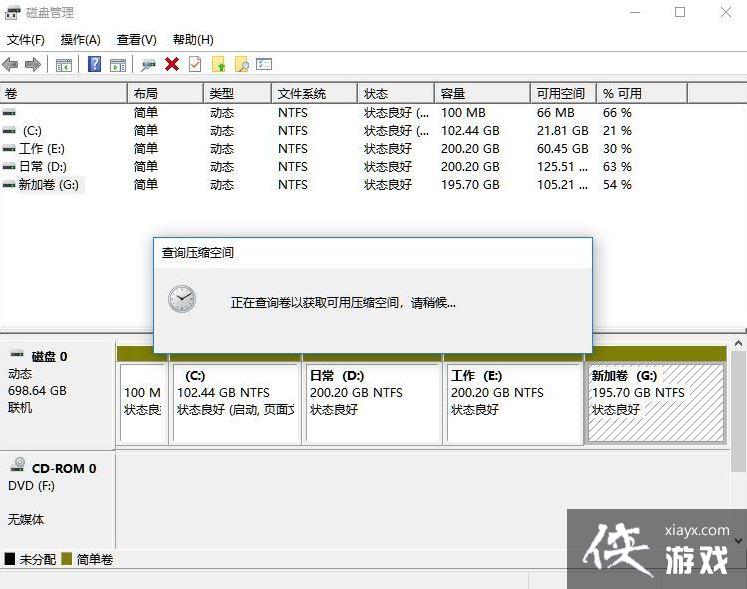Click drive icon of the 新加卷 (G:) row
The width and height of the screenshot is (747, 589).
tap(9, 185)
